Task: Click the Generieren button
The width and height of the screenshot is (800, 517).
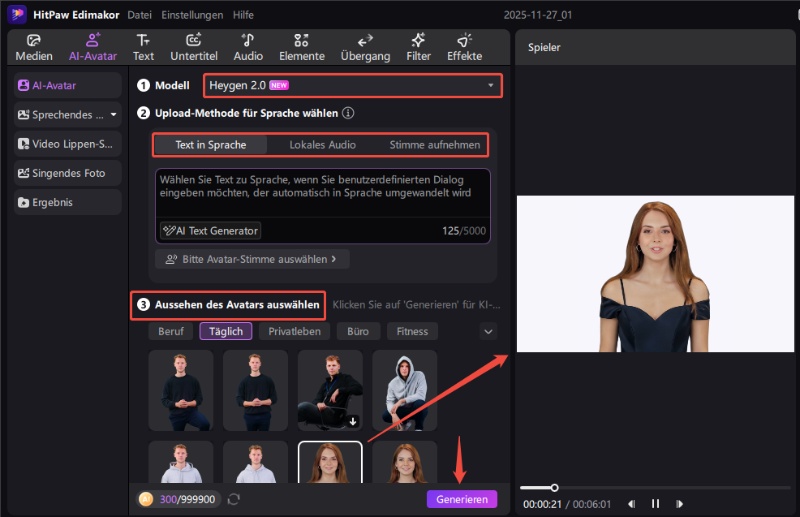Action: tap(461, 499)
